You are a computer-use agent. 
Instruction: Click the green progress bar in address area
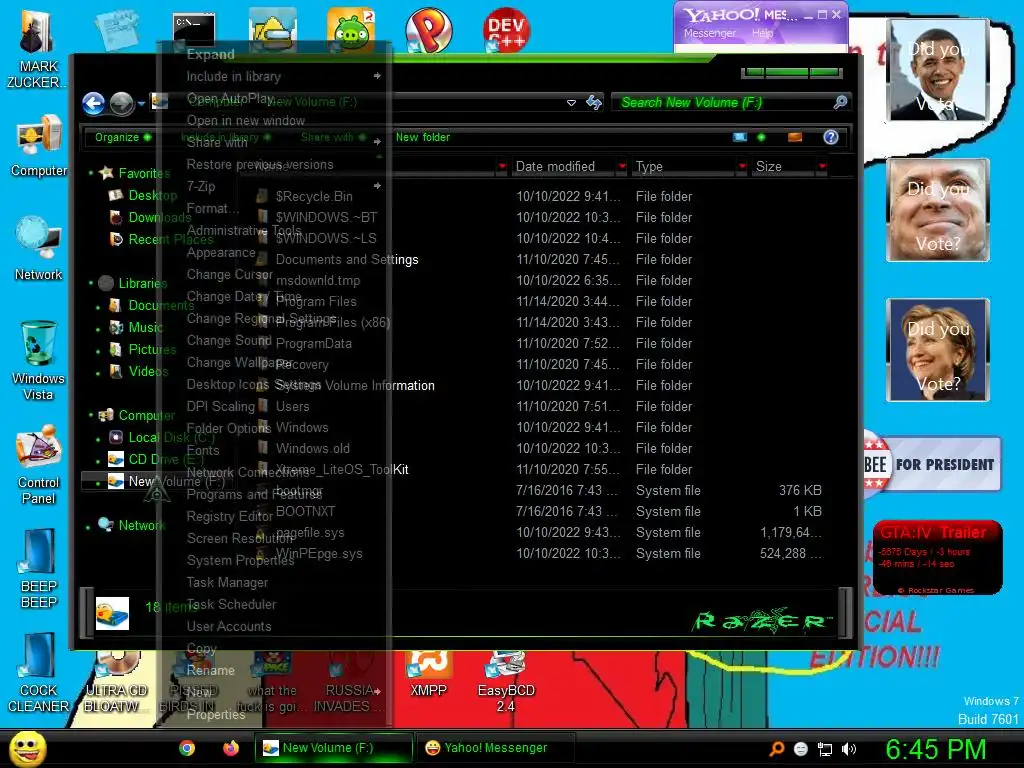(792, 72)
